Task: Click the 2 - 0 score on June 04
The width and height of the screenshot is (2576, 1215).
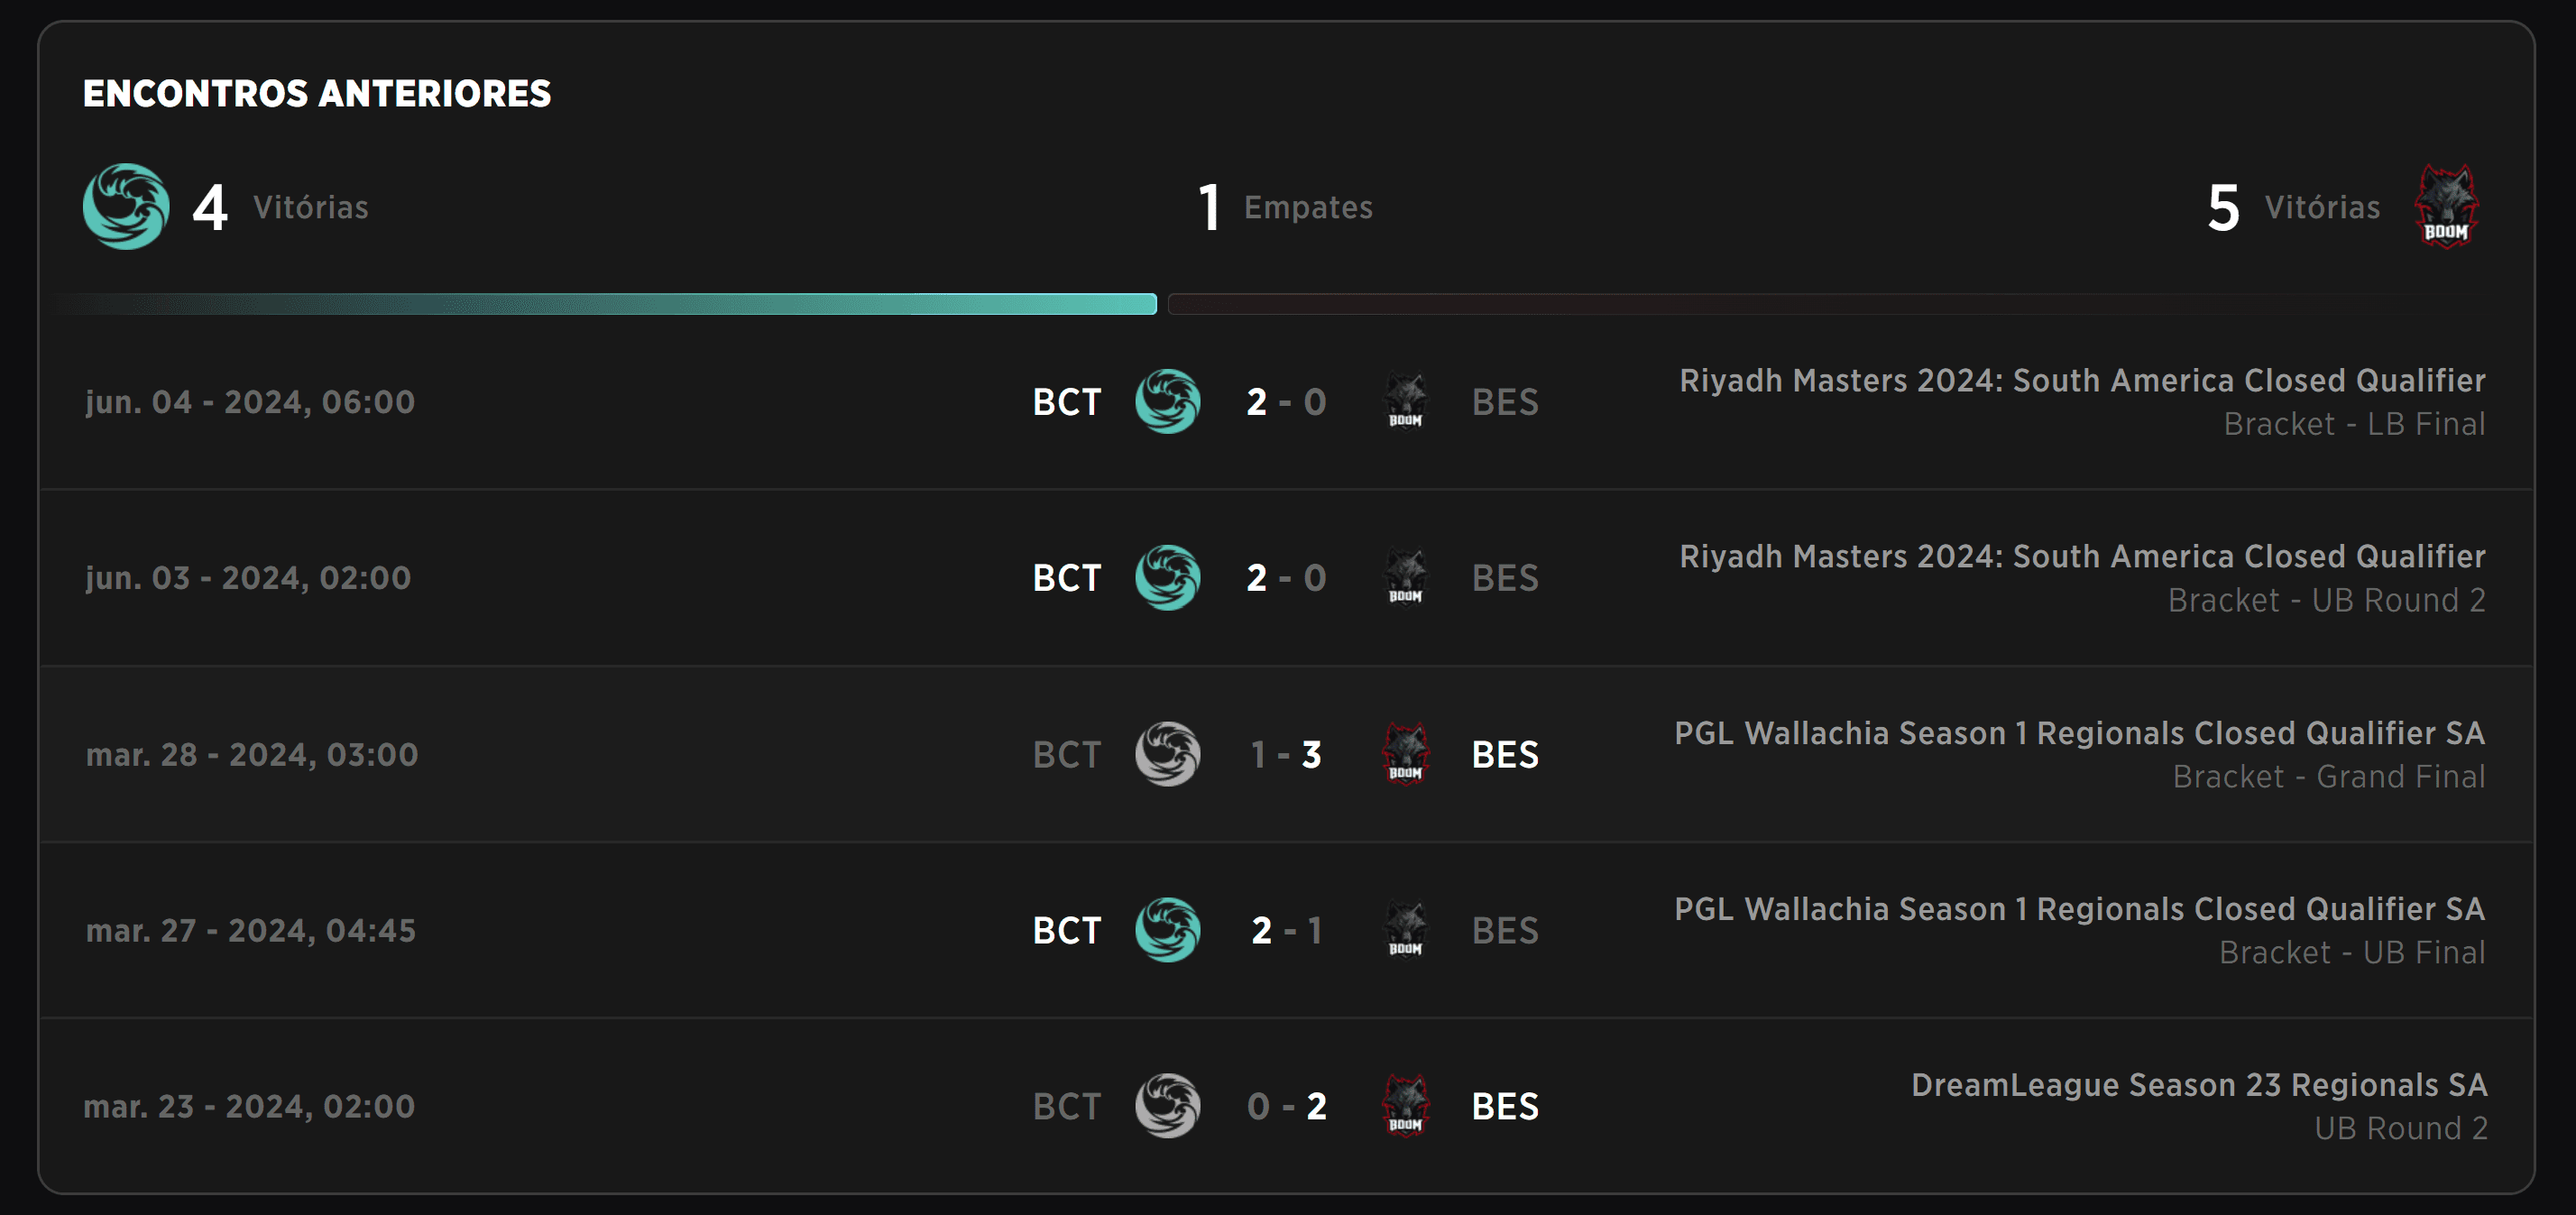Action: click(x=1286, y=402)
